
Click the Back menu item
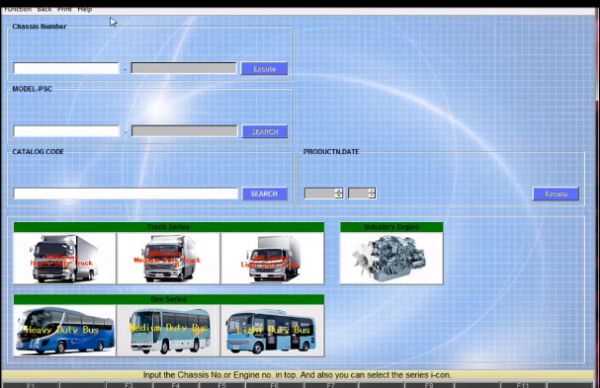(44, 9)
